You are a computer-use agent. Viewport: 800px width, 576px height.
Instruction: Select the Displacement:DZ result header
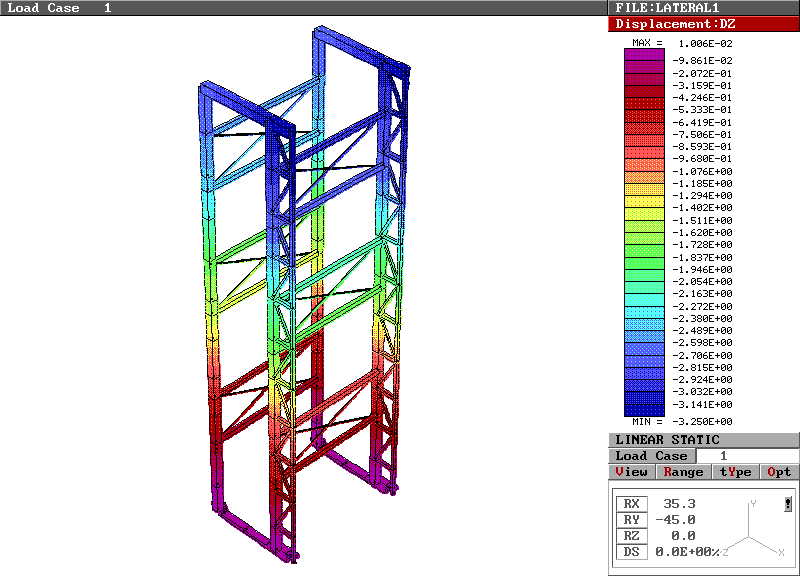(x=704, y=24)
